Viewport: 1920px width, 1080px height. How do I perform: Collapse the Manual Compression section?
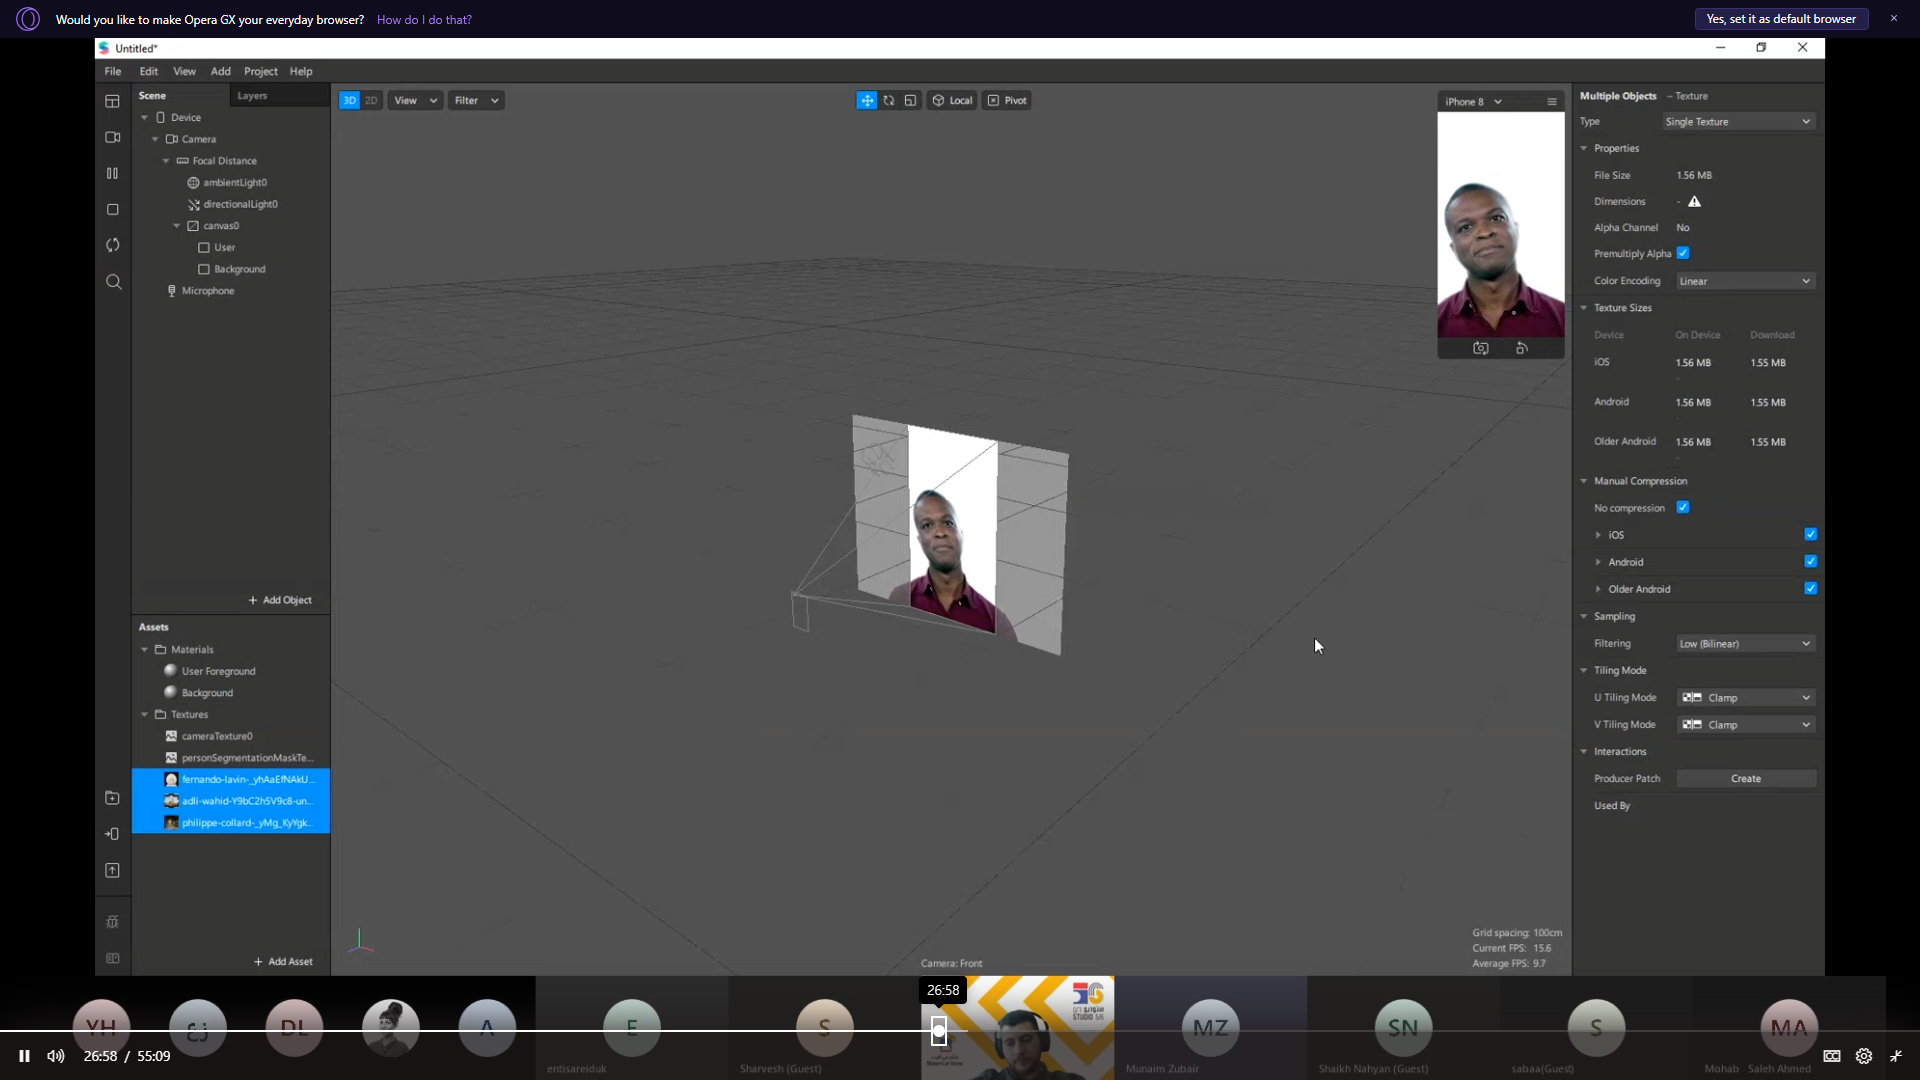1584,481
